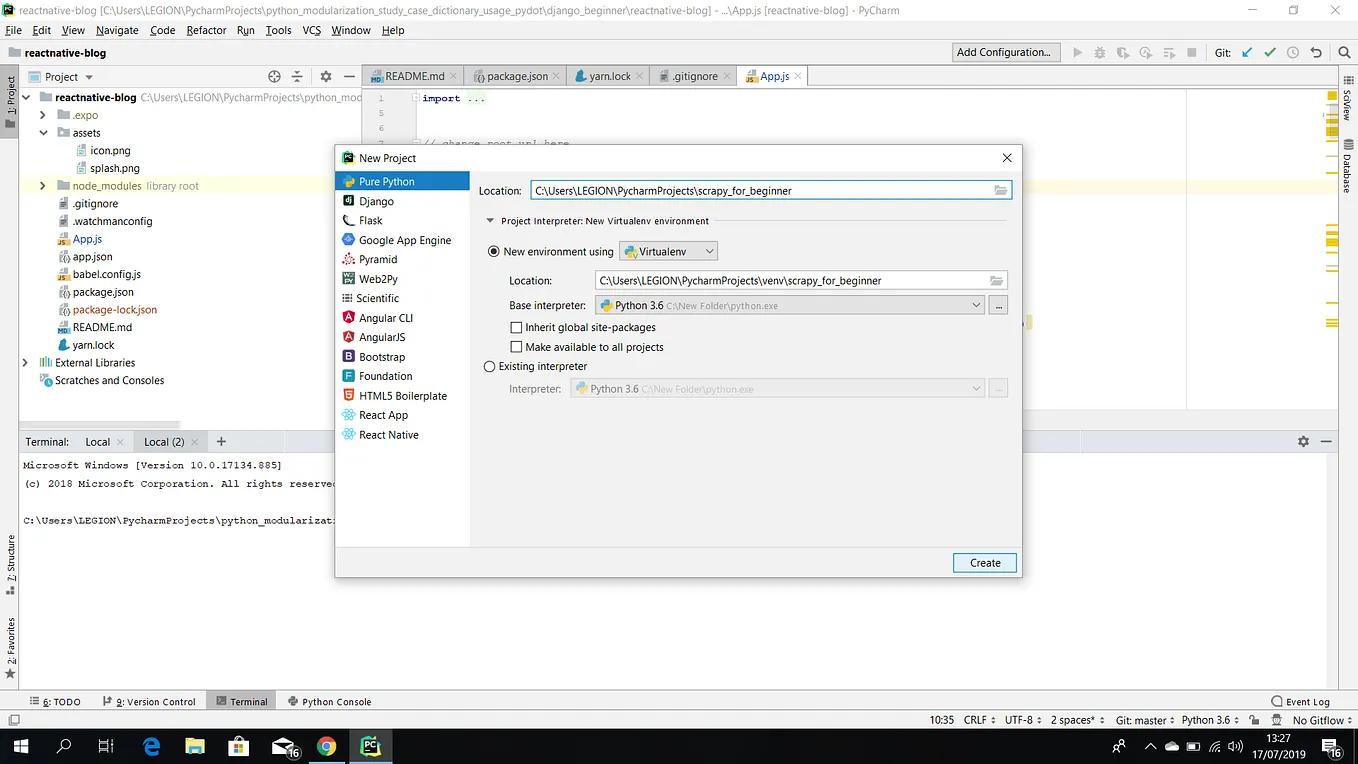
Task: Click the Add Configuration button
Action: tap(1004, 51)
